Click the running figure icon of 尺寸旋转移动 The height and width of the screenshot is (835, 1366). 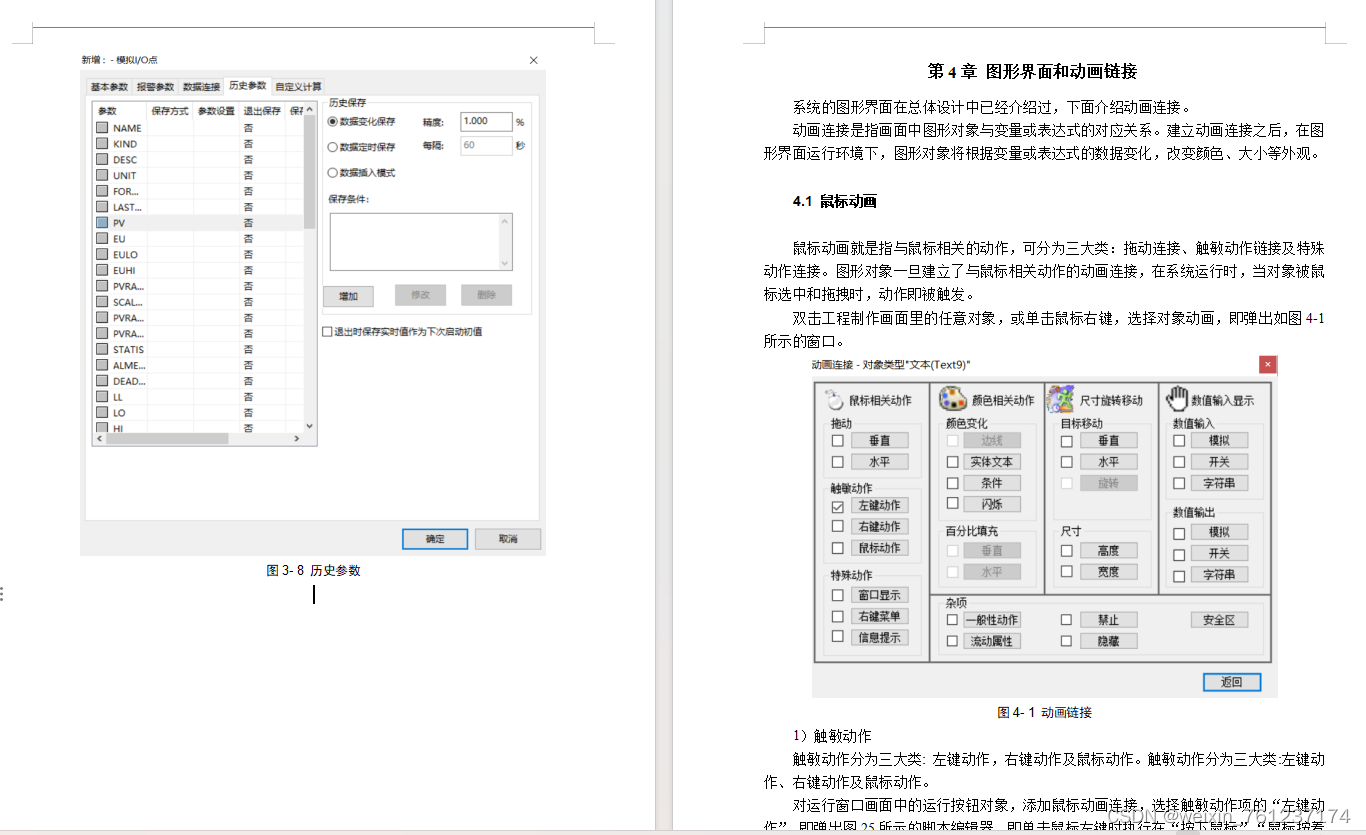click(x=1060, y=399)
